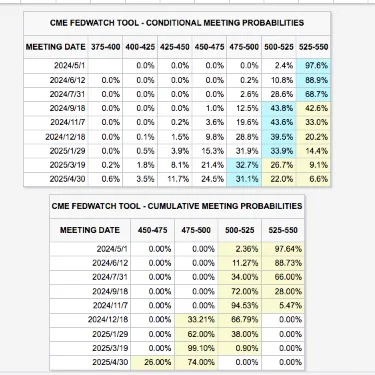Click the 31.1% cell for 2025/4/30

(x=244, y=179)
